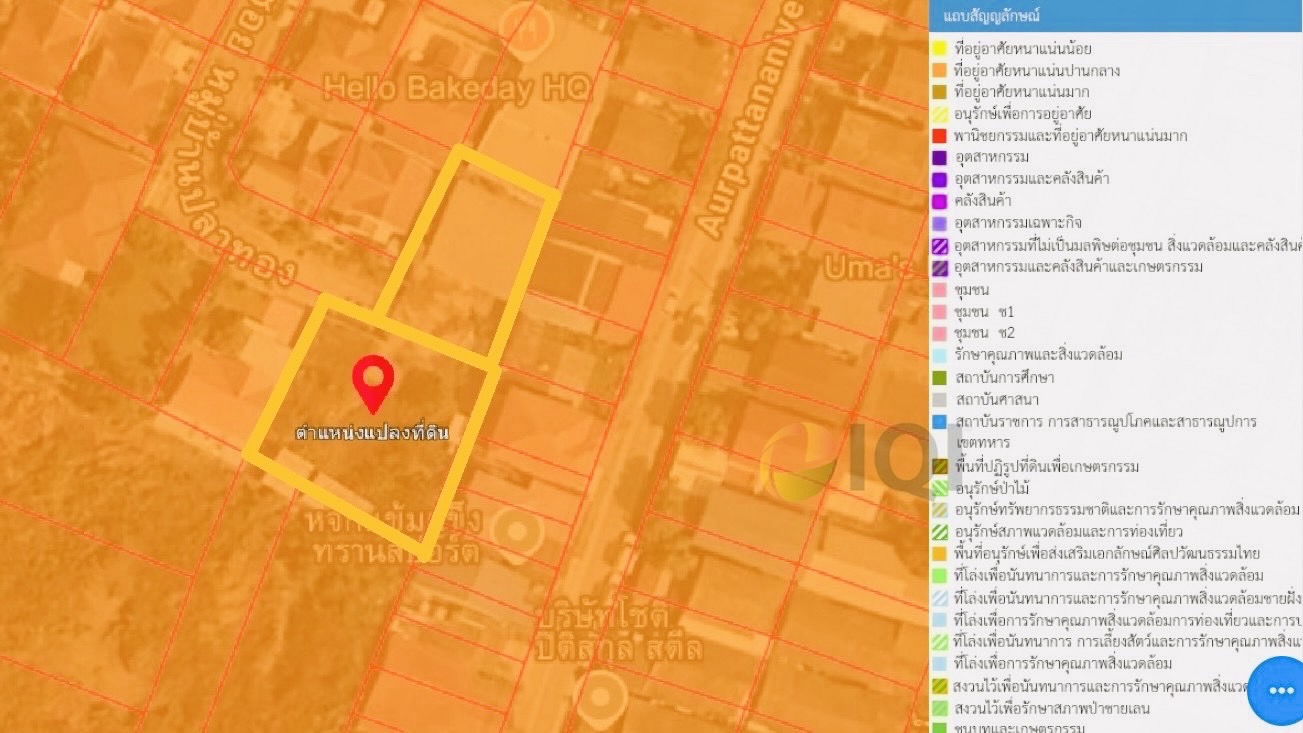1303x733 pixels.
Task: Select the อนุรักษ์ป่าไม้ legend entry
Action: [991, 488]
